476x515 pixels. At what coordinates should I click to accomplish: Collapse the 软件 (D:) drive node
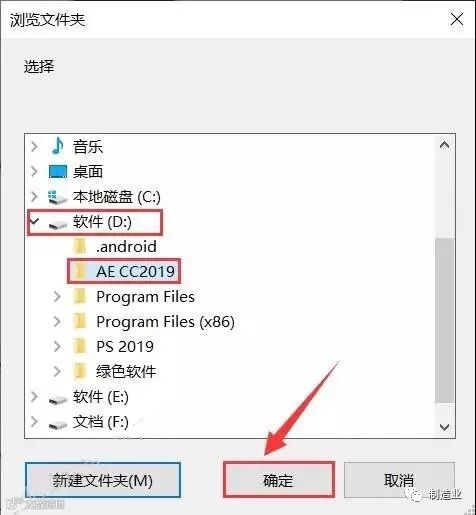35,222
